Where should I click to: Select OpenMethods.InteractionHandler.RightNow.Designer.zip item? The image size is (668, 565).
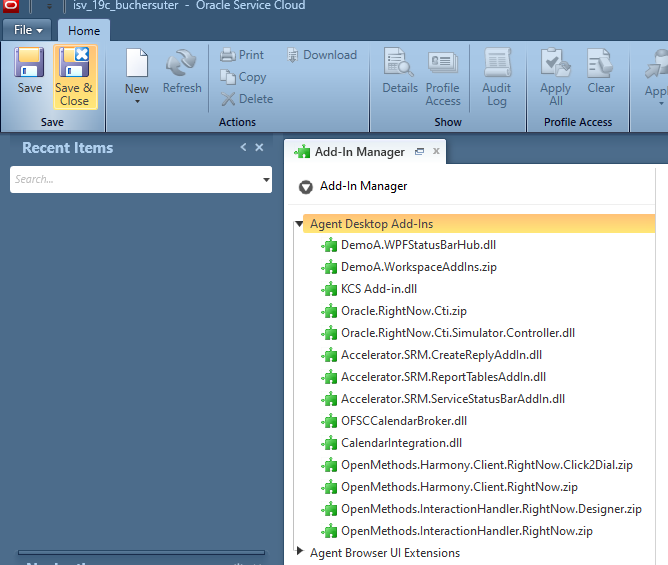491,509
